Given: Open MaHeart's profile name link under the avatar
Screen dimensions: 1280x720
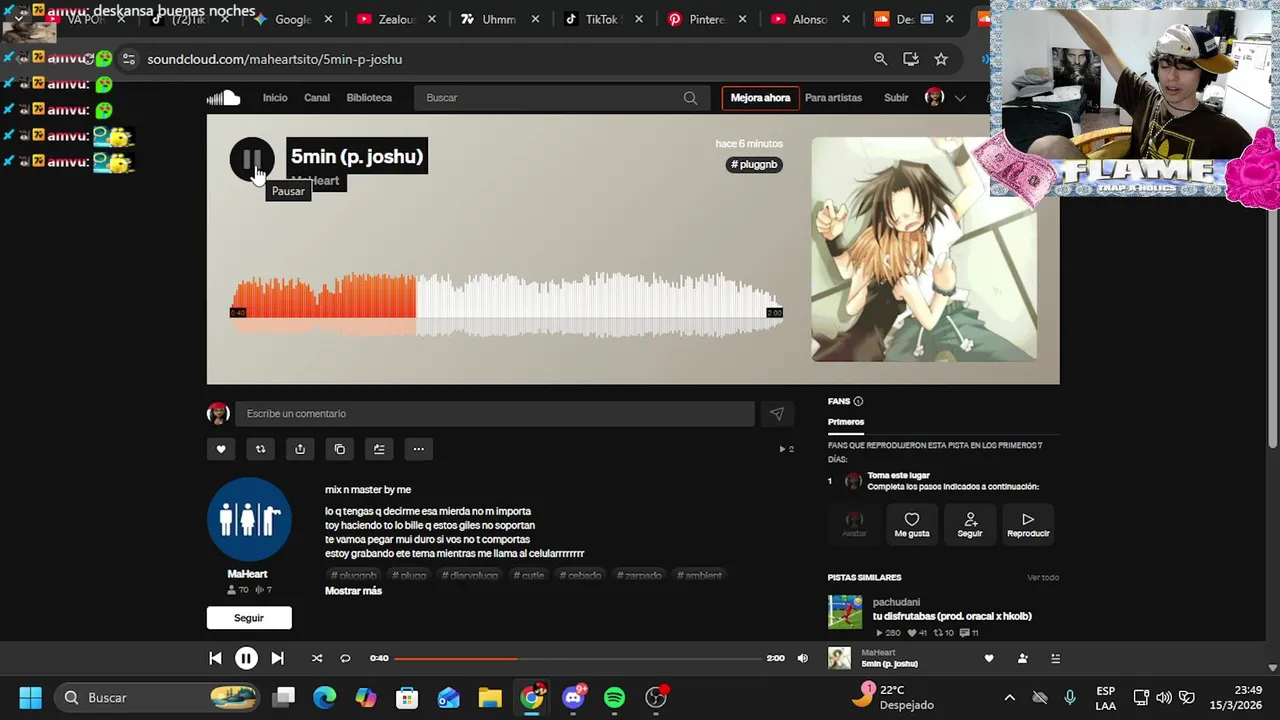Looking at the screenshot, I should pos(247,574).
